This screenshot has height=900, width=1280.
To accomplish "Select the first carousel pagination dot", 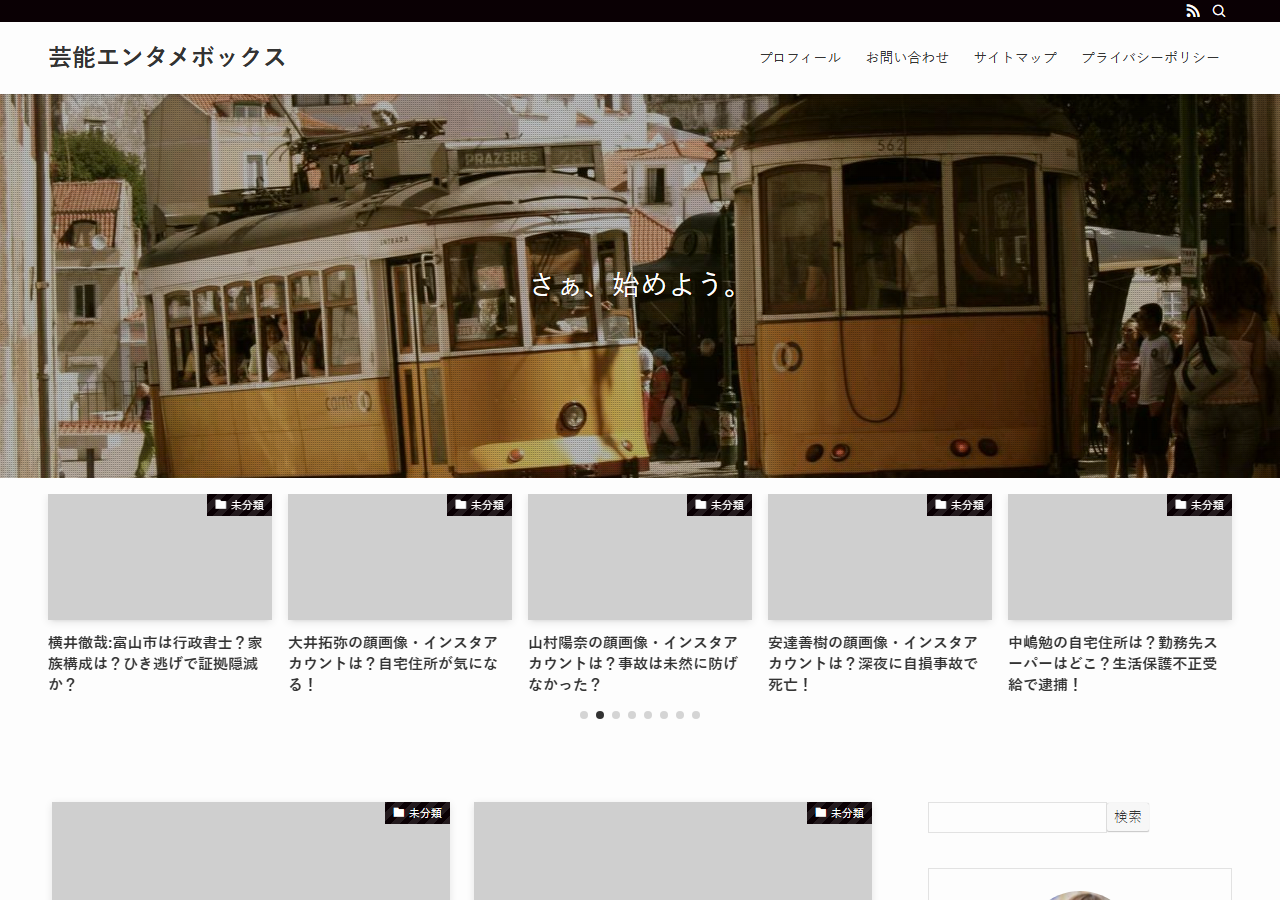I will coord(584,715).
